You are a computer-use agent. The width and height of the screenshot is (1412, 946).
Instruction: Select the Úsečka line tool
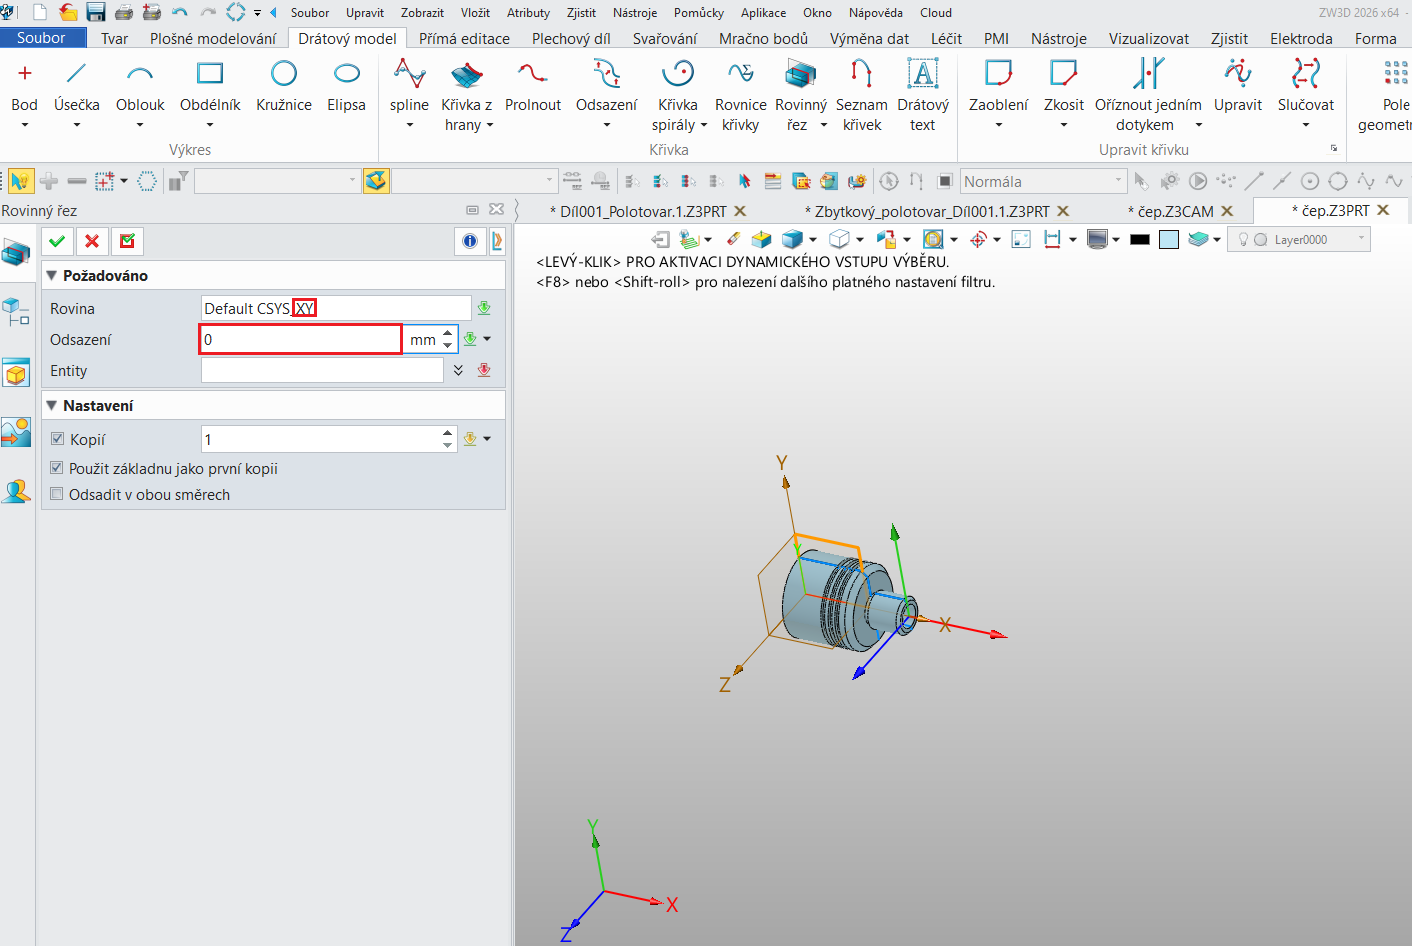(76, 86)
